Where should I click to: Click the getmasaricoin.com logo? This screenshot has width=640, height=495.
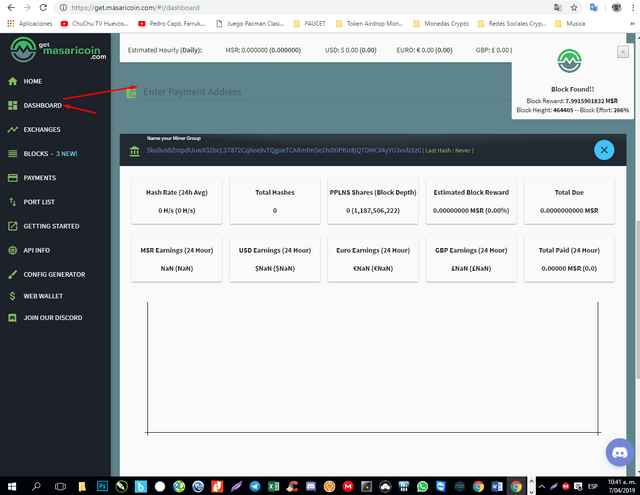click(x=58, y=50)
